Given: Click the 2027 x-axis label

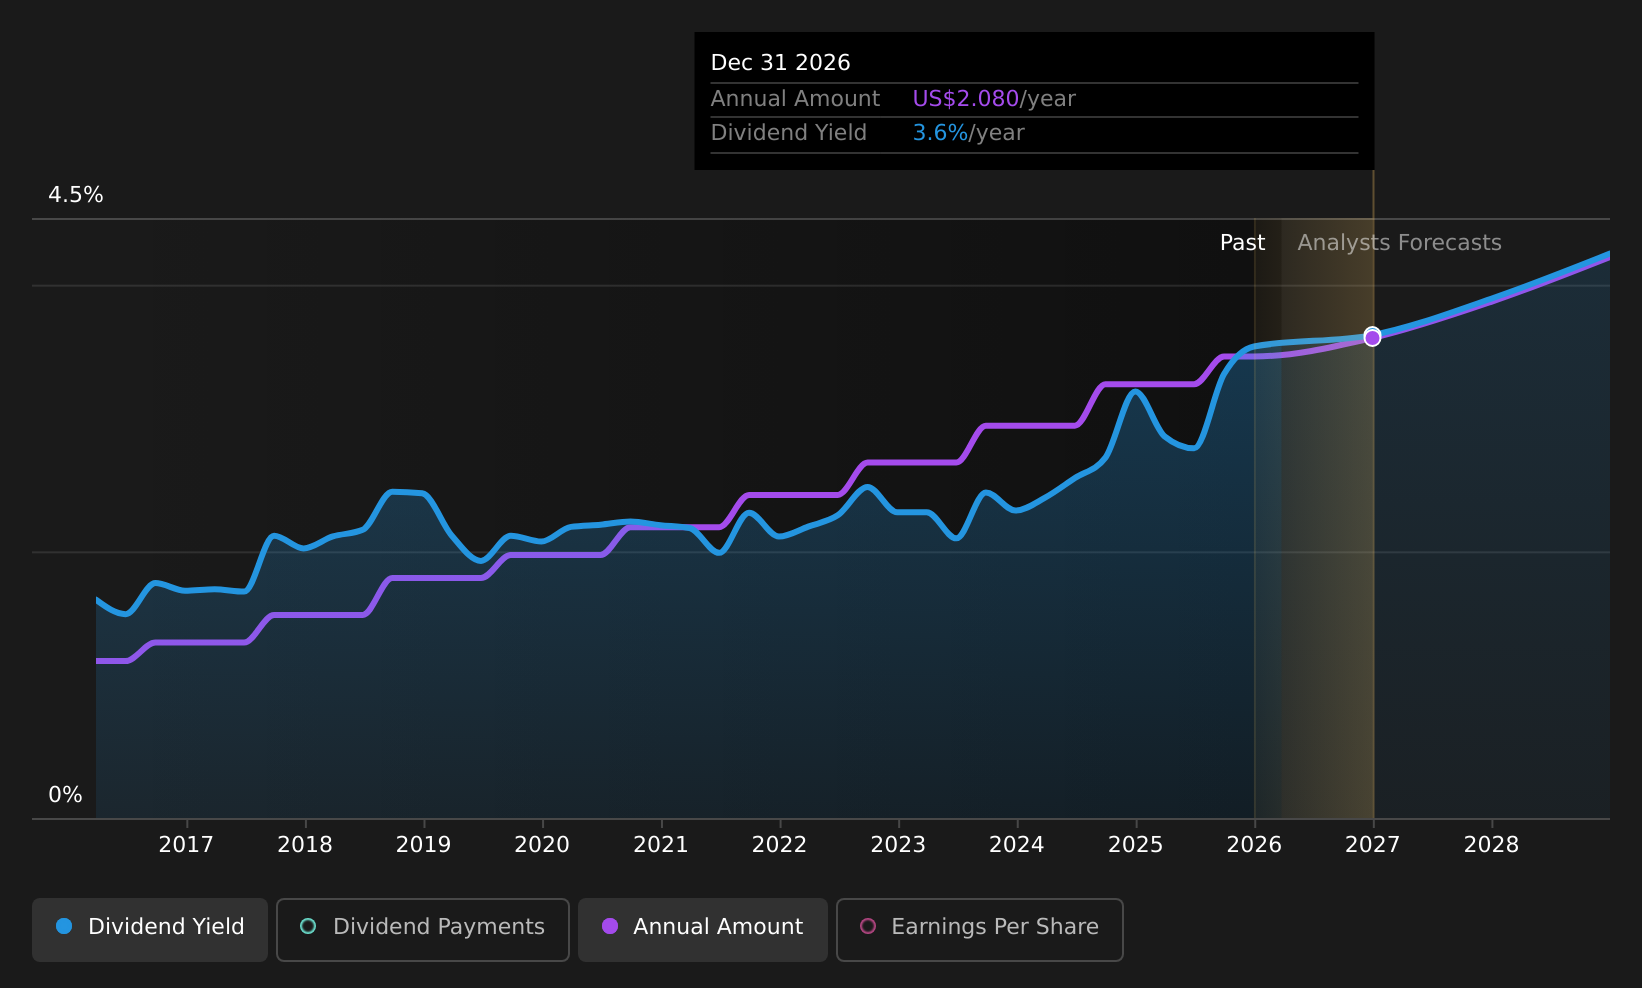Looking at the screenshot, I should point(1373,845).
